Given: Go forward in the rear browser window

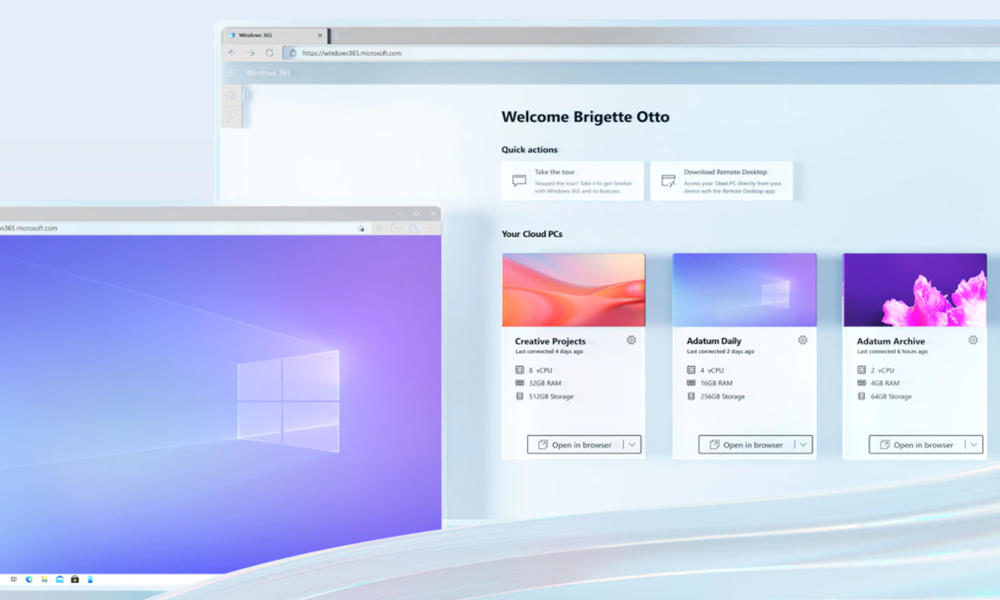Looking at the screenshot, I should point(251,53).
